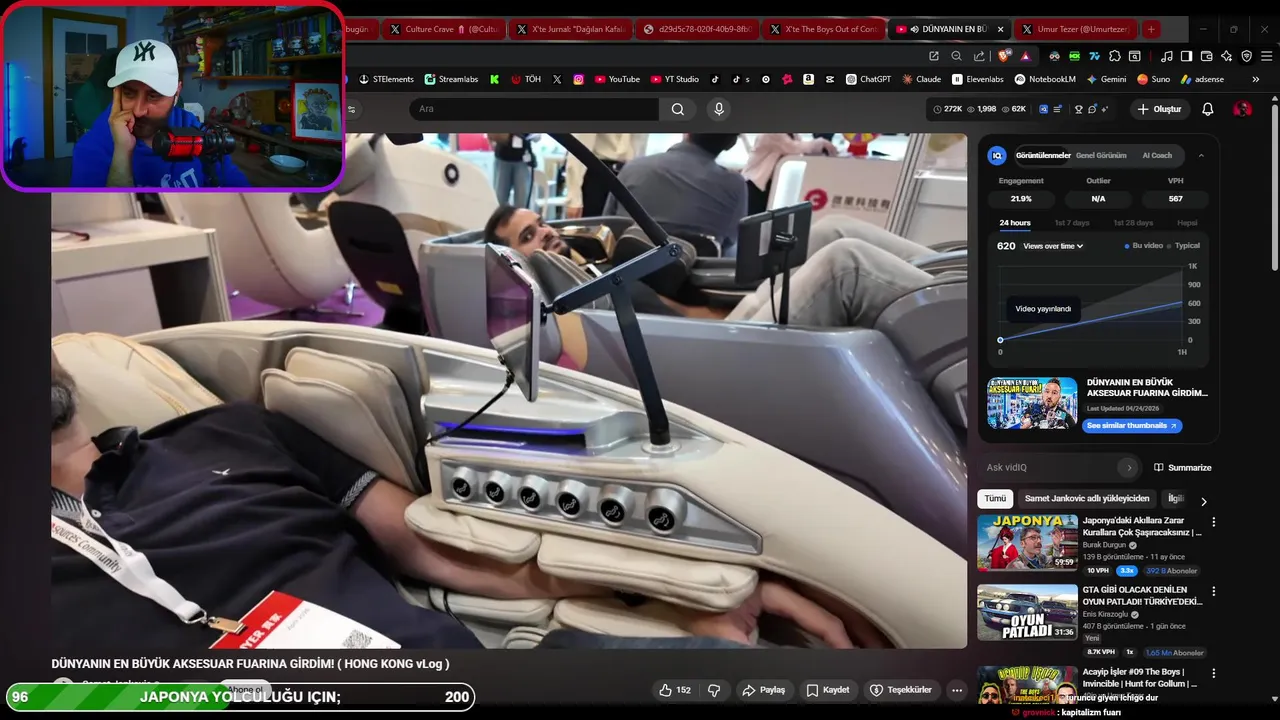Switch to the Umur Tezer browser tab
This screenshot has width=1280, height=720.
[1076, 29]
